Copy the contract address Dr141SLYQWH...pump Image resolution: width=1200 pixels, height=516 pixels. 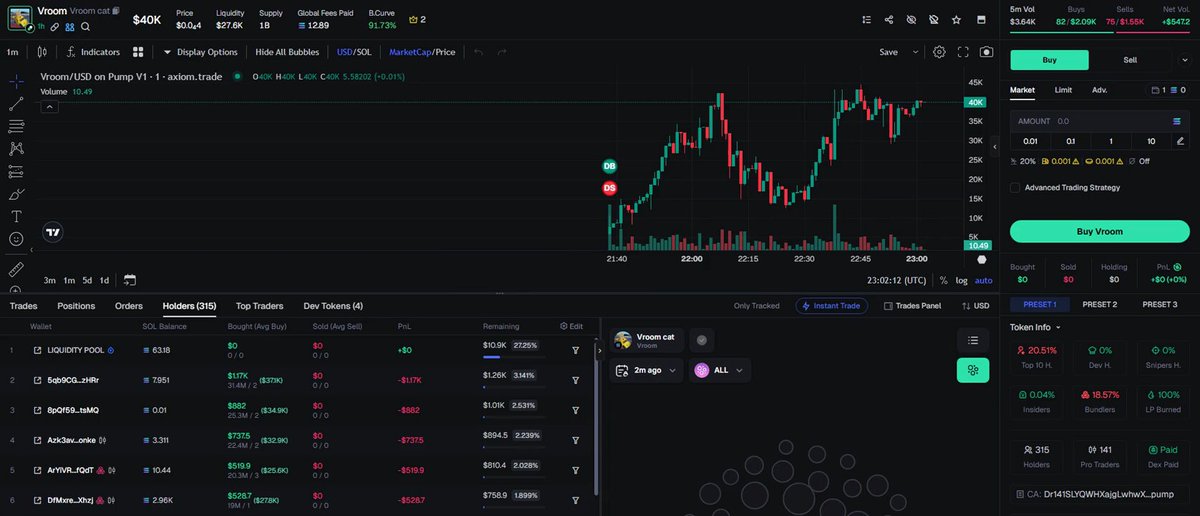[x=1098, y=494]
